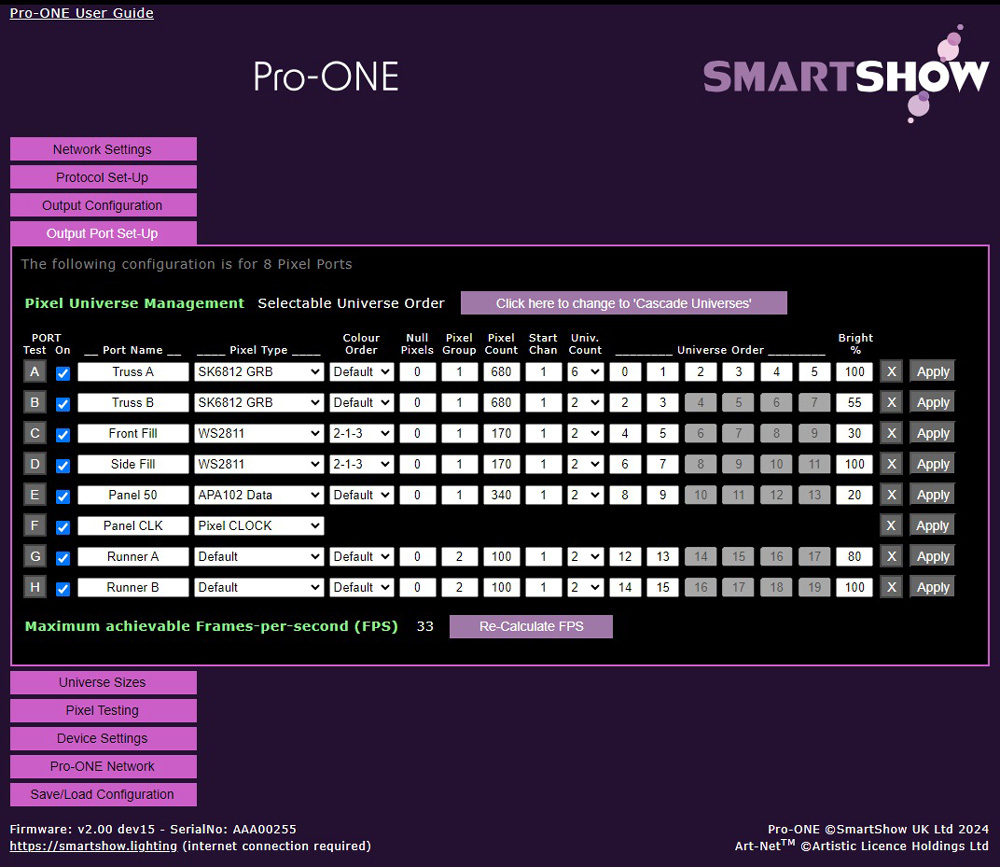
Task: Click the Bright % field for Truss B
Action: pos(854,402)
